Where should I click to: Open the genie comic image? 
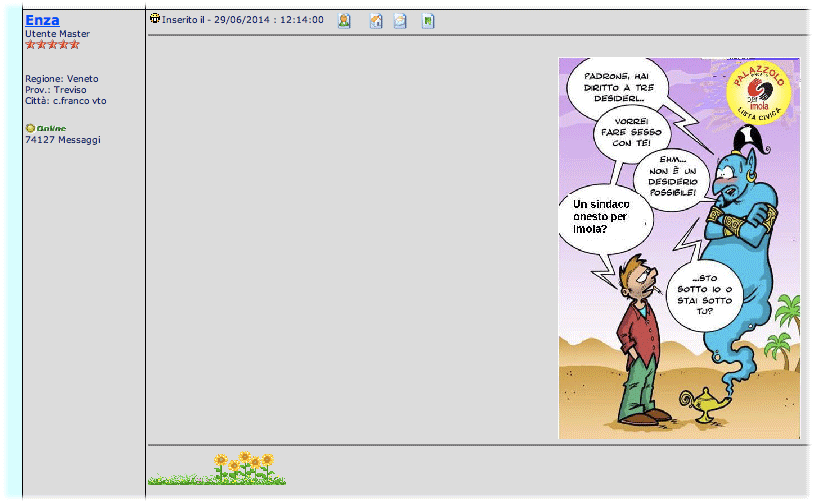pyautogui.click(x=679, y=248)
